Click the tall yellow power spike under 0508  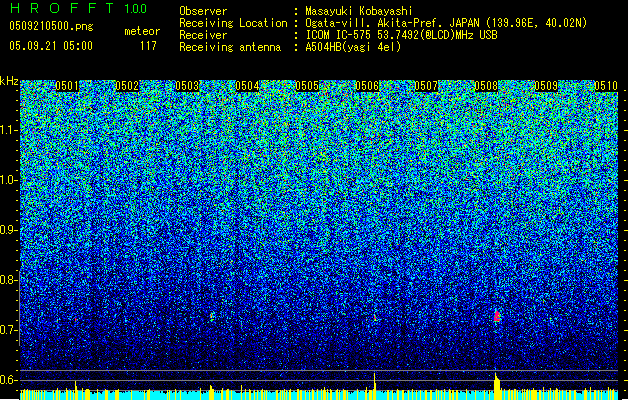pyautogui.click(x=497, y=386)
